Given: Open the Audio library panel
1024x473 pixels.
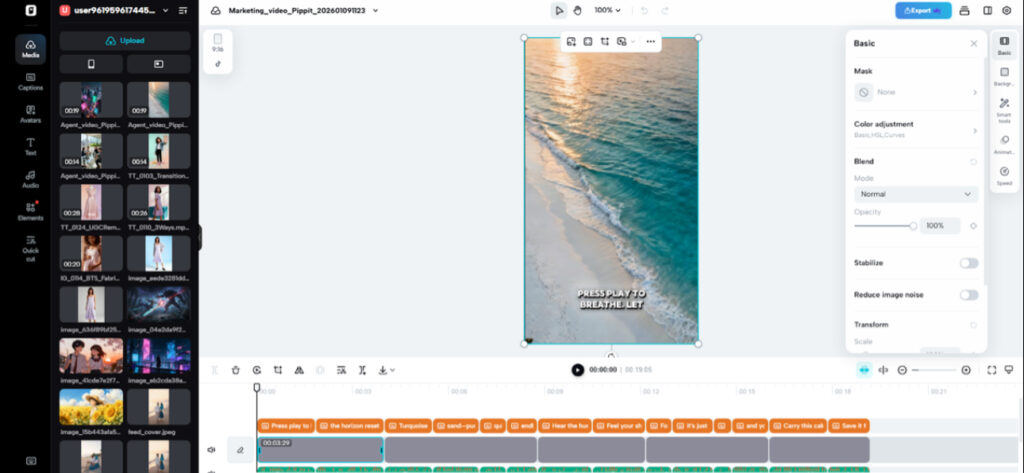Looking at the screenshot, I should pos(30,178).
